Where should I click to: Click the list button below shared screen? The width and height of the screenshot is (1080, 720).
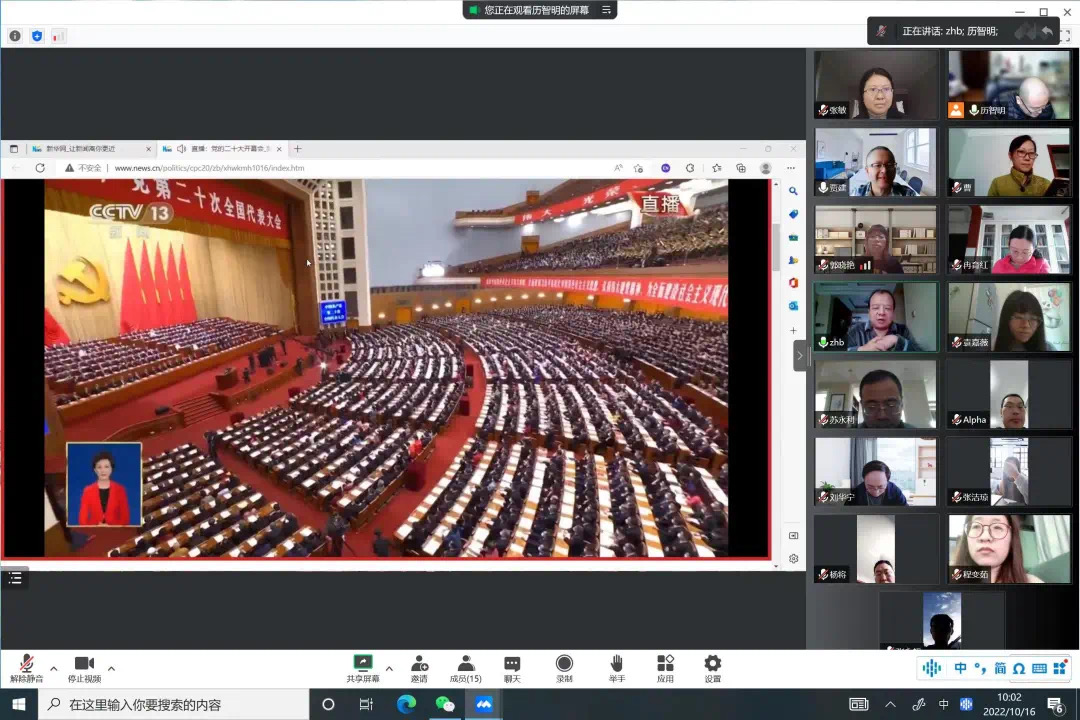15,578
